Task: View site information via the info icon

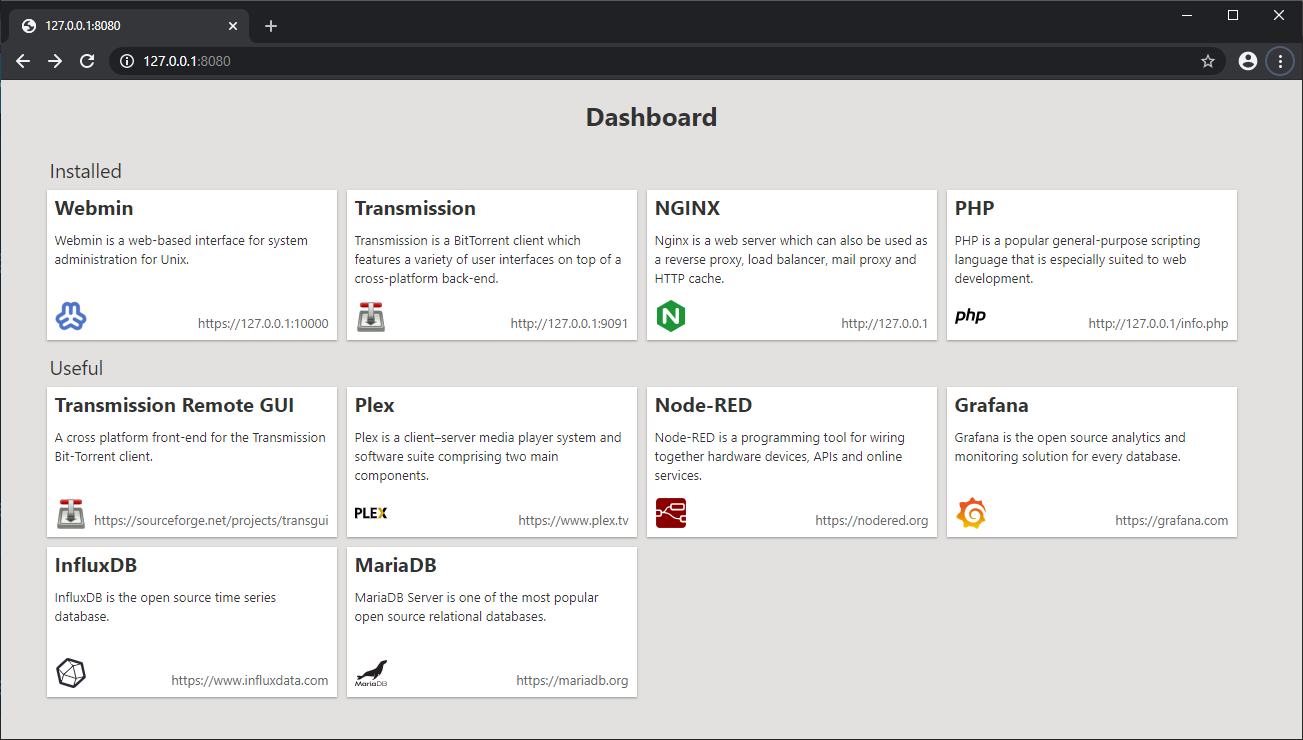Action: [127, 61]
